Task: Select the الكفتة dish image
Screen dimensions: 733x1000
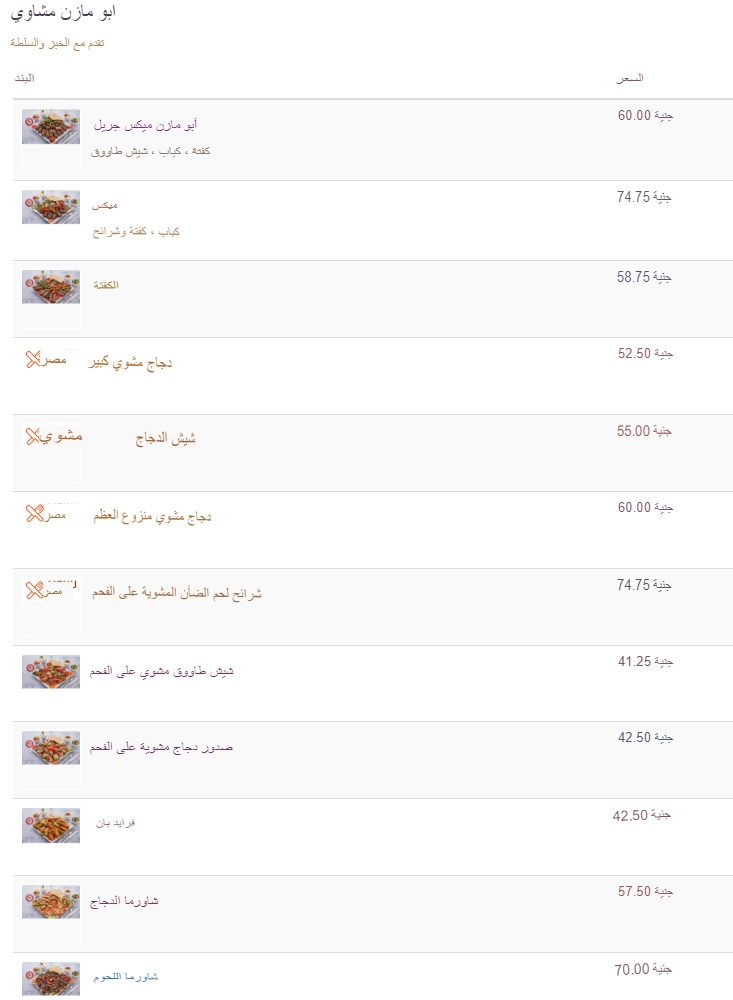Action: [51, 286]
